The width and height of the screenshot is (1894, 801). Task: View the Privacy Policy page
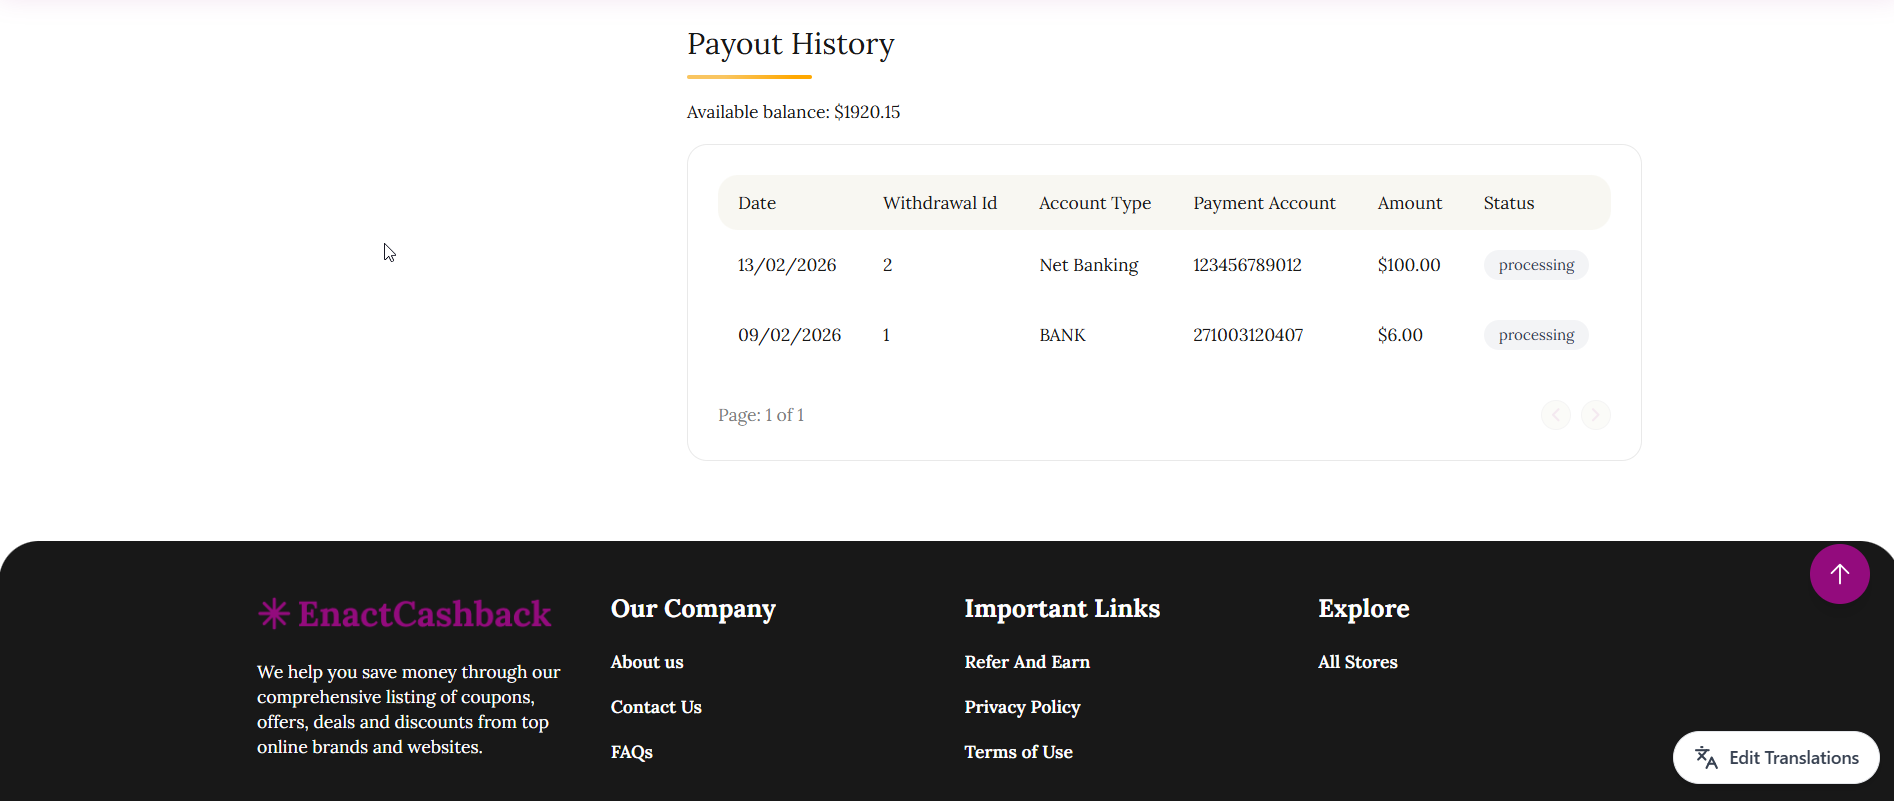pos(1022,707)
